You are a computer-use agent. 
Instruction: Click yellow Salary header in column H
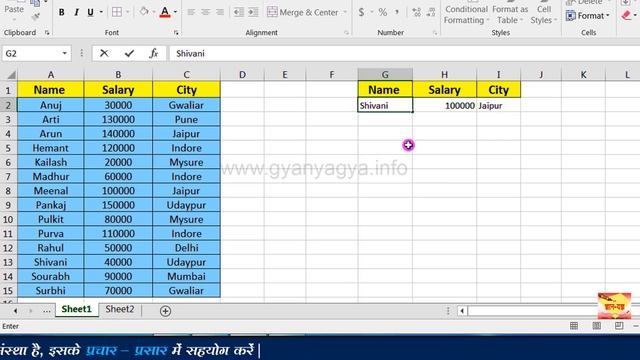click(444, 90)
